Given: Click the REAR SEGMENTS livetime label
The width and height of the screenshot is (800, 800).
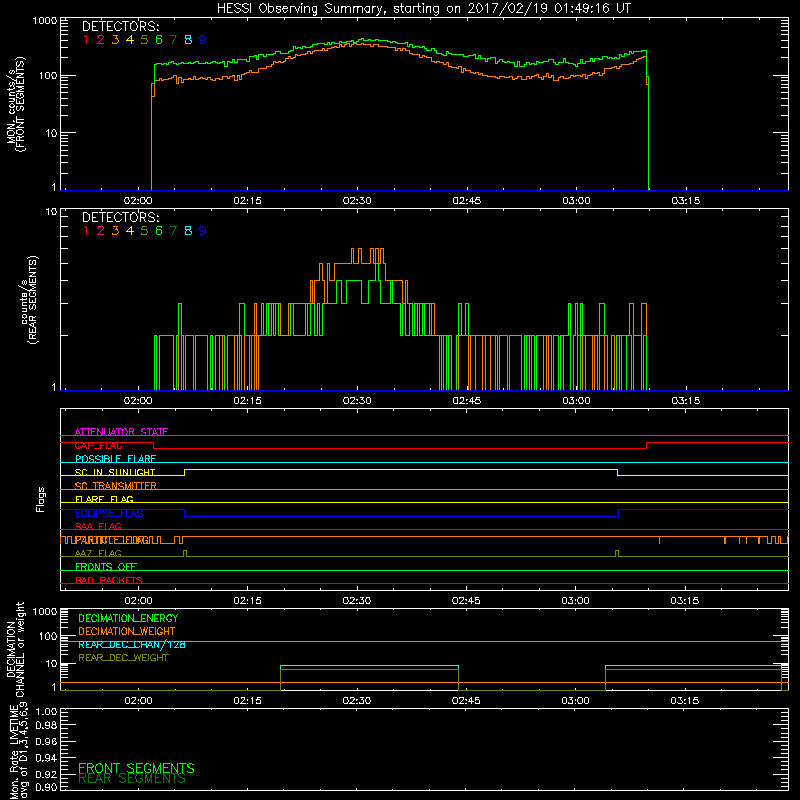Looking at the screenshot, I should point(132,779).
